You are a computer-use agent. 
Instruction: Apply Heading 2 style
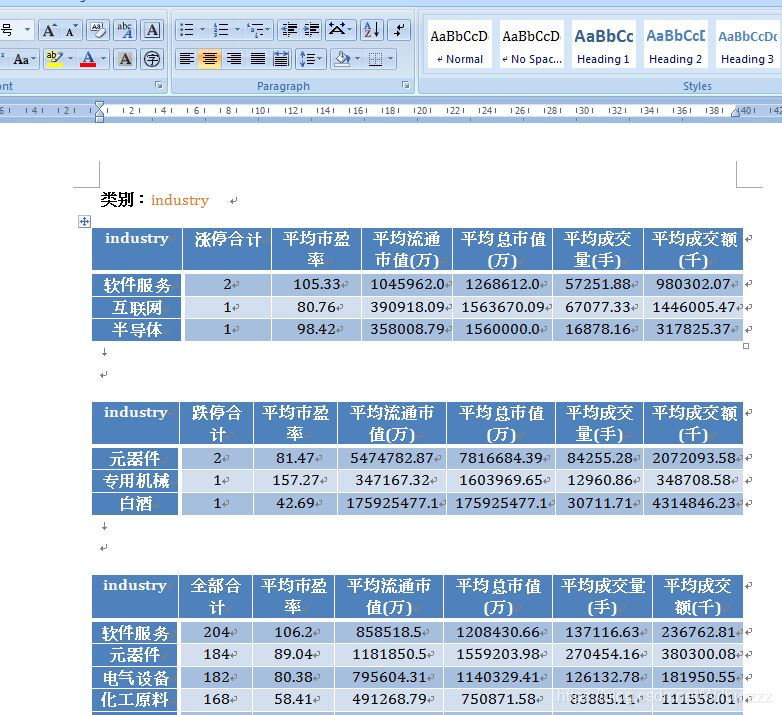tap(675, 44)
